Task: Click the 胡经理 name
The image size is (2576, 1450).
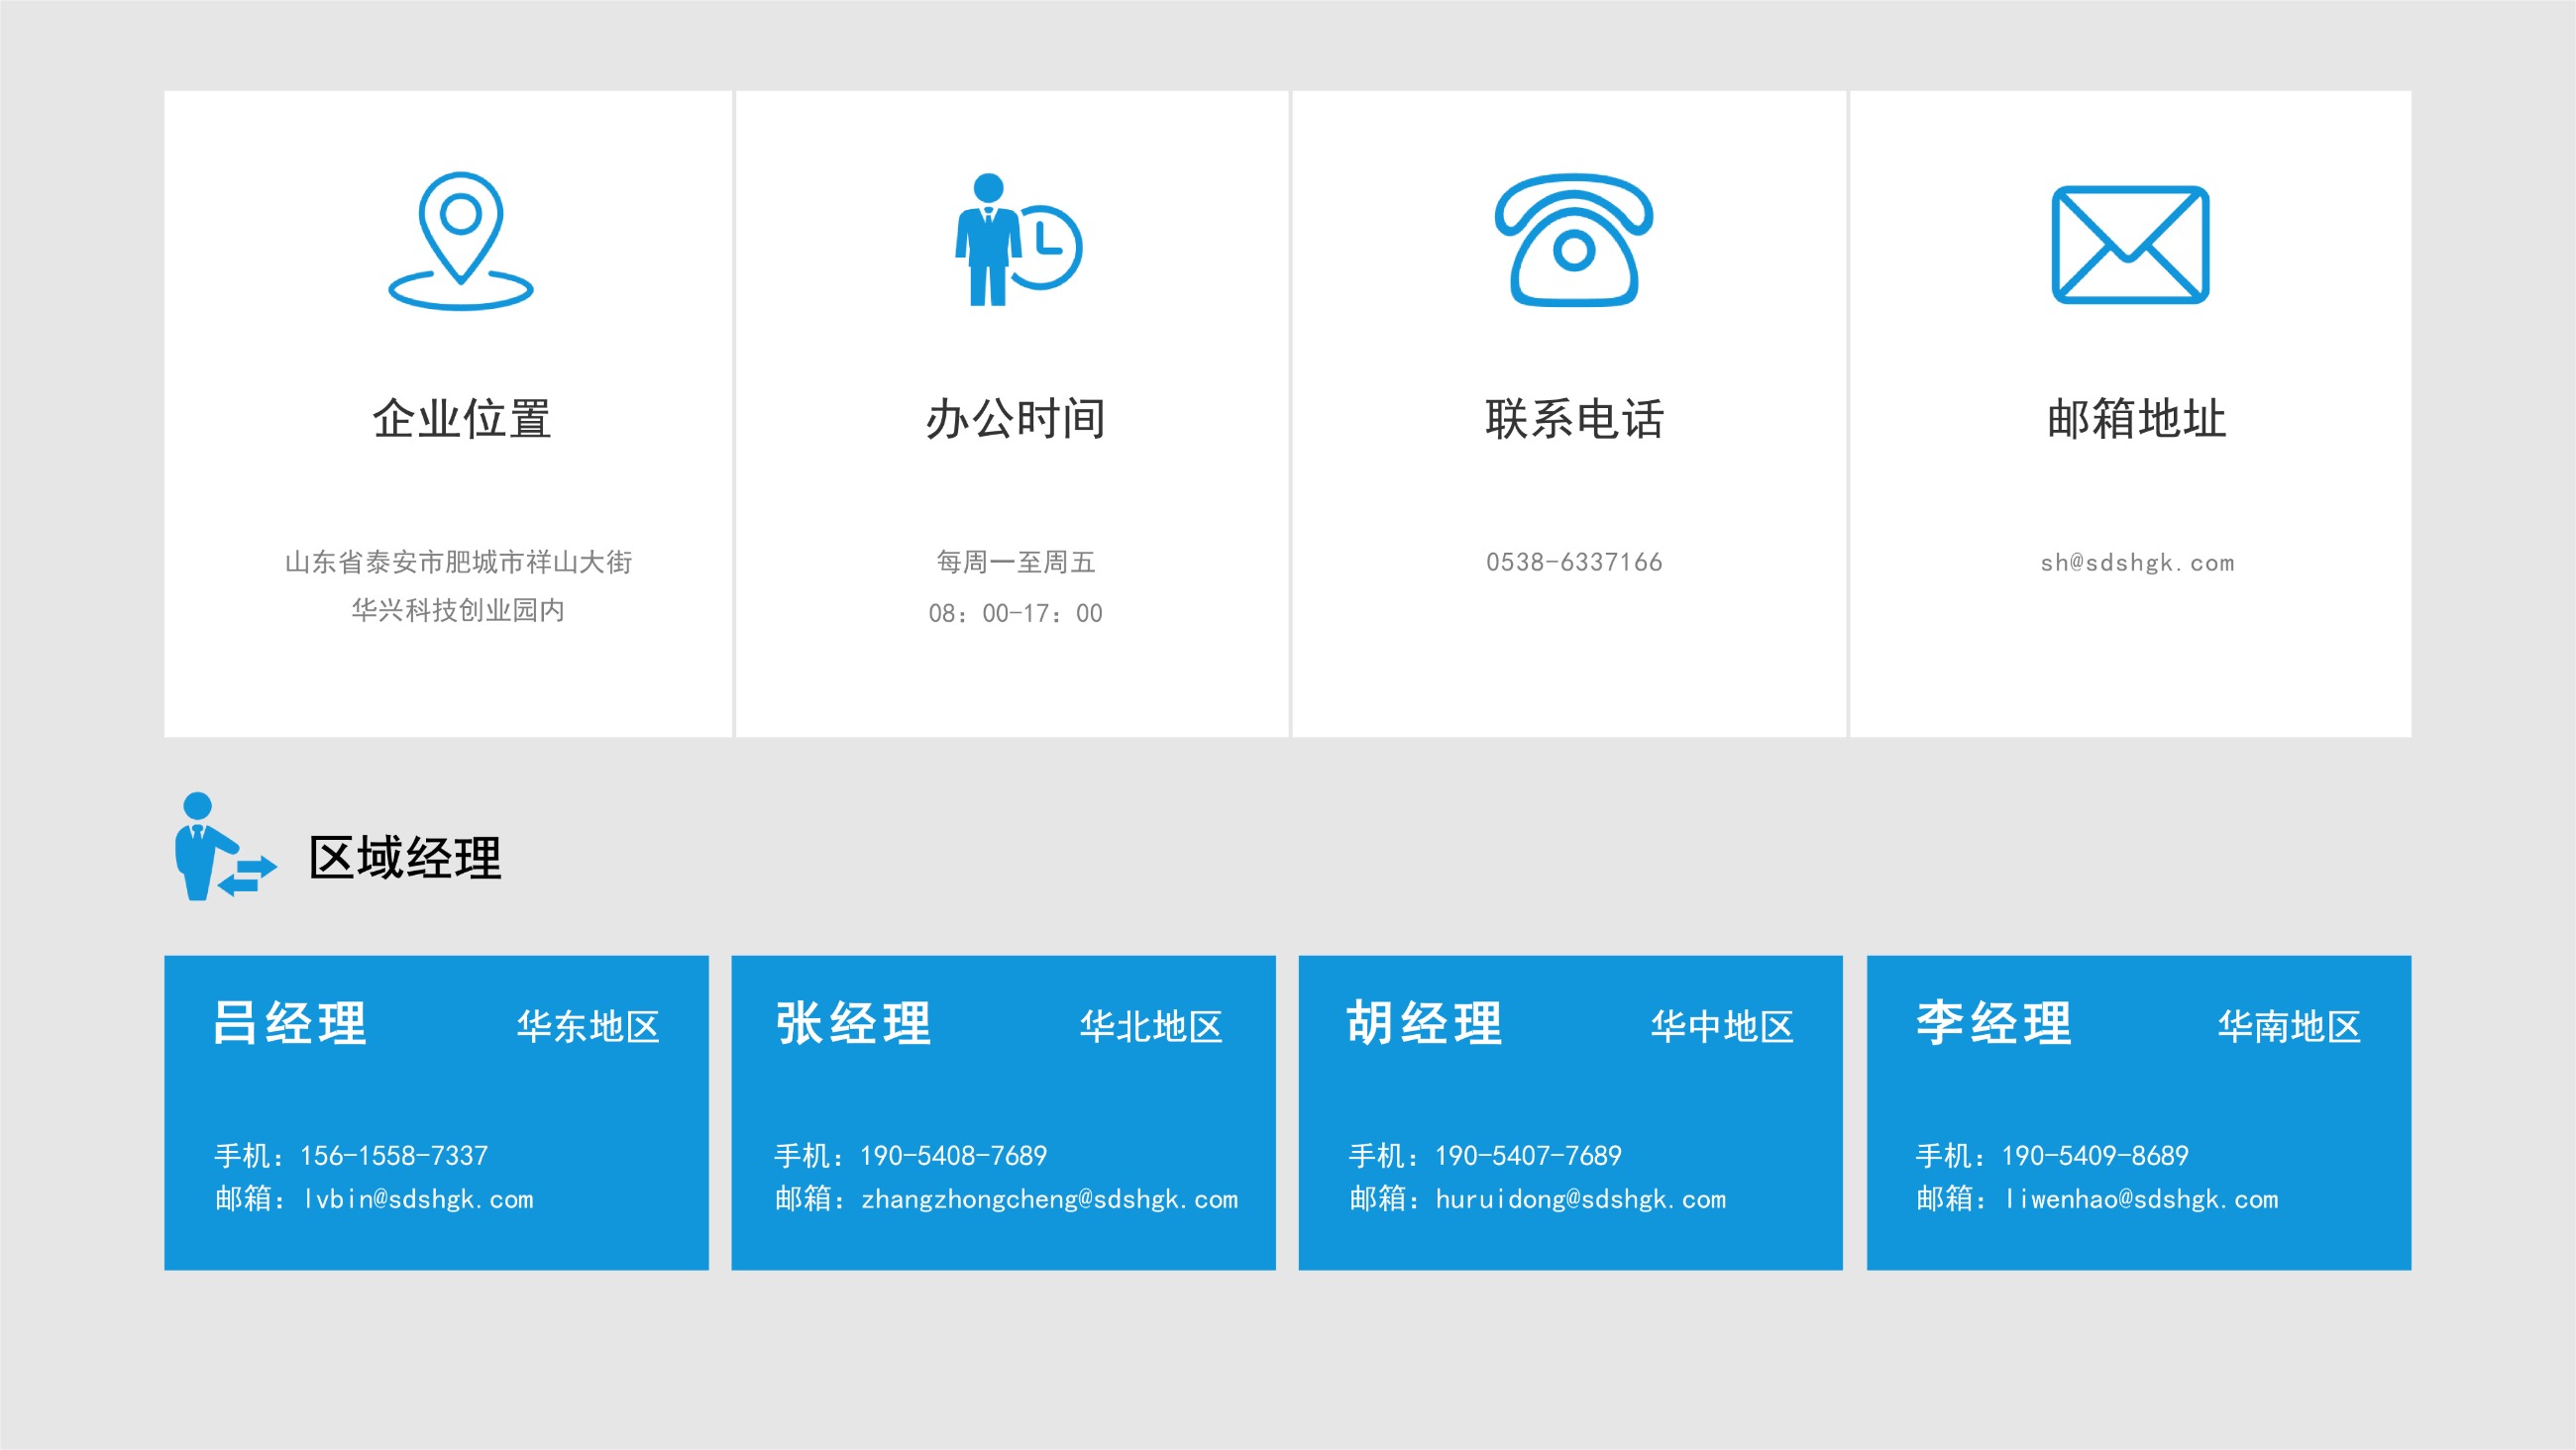Action: tap(1425, 1023)
